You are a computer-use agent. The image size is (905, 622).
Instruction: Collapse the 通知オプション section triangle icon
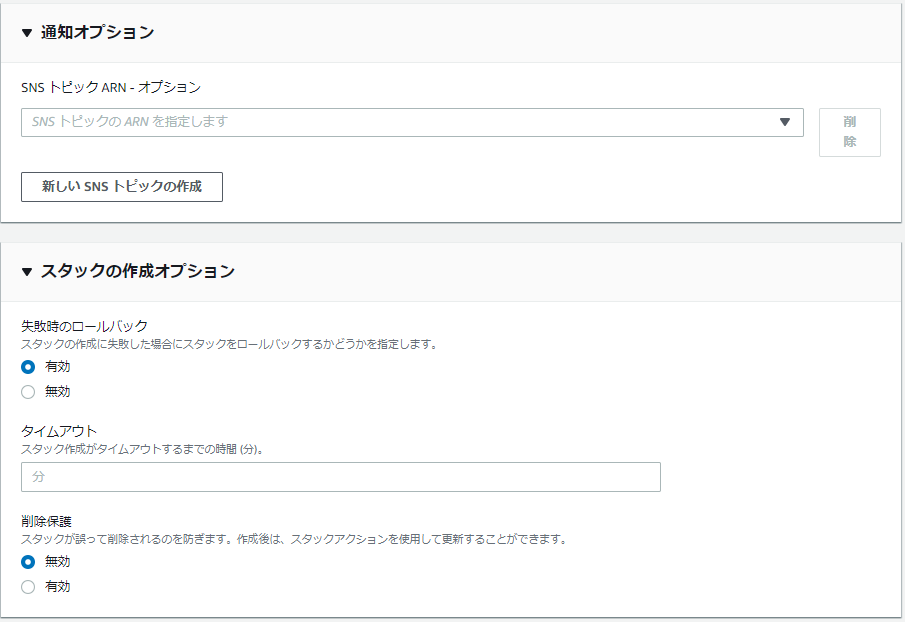[25, 31]
